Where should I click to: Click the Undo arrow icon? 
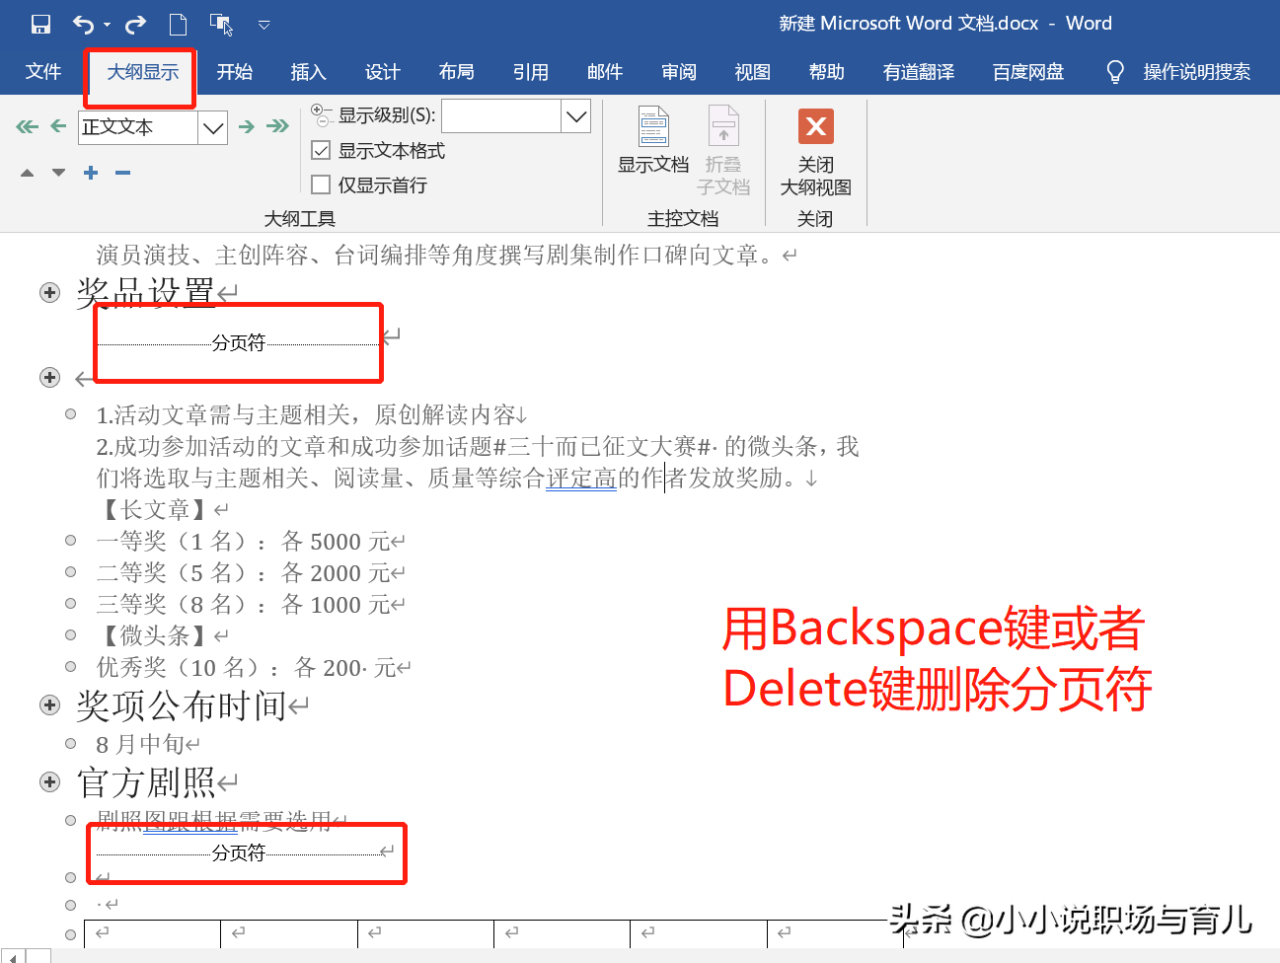pos(84,24)
